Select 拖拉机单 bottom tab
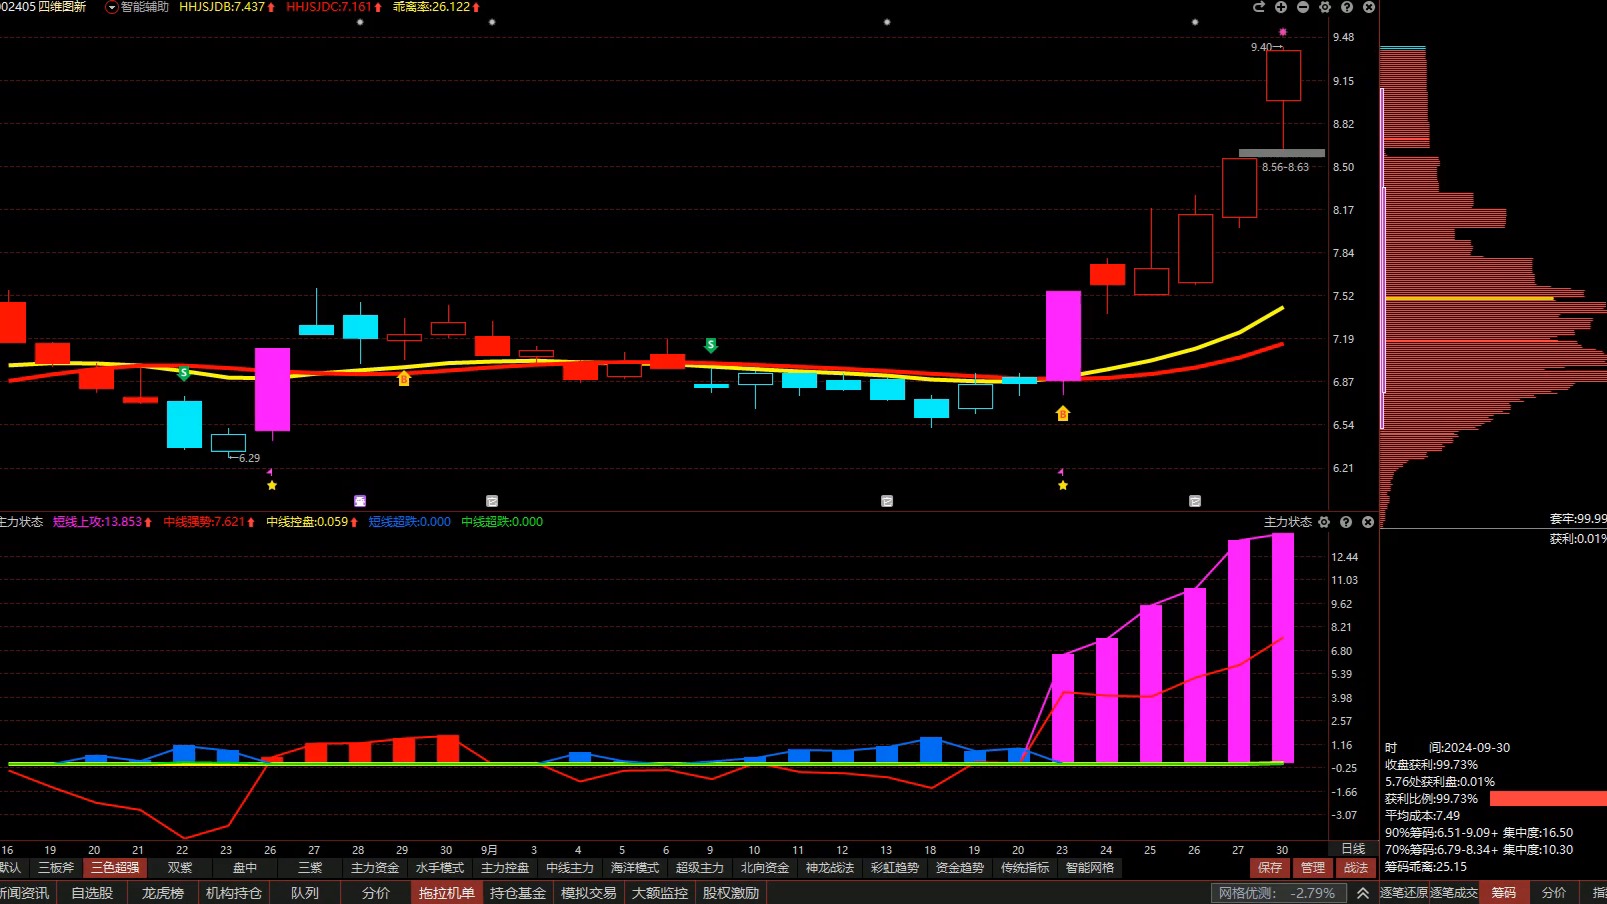This screenshot has width=1607, height=904. point(447,893)
